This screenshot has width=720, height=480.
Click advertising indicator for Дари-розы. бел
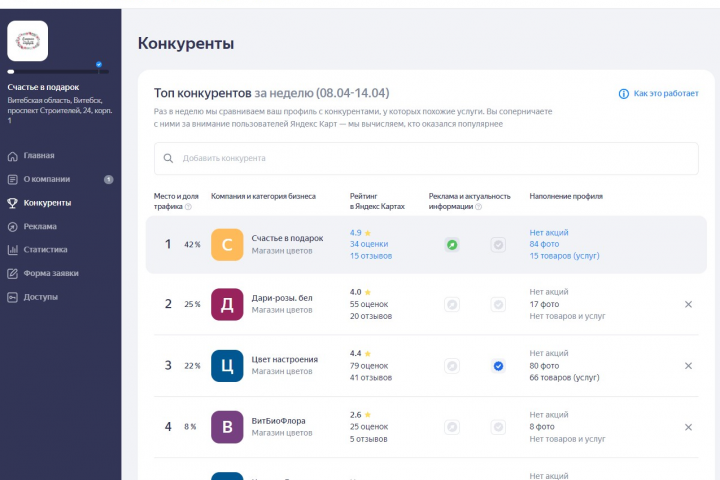click(x=452, y=304)
